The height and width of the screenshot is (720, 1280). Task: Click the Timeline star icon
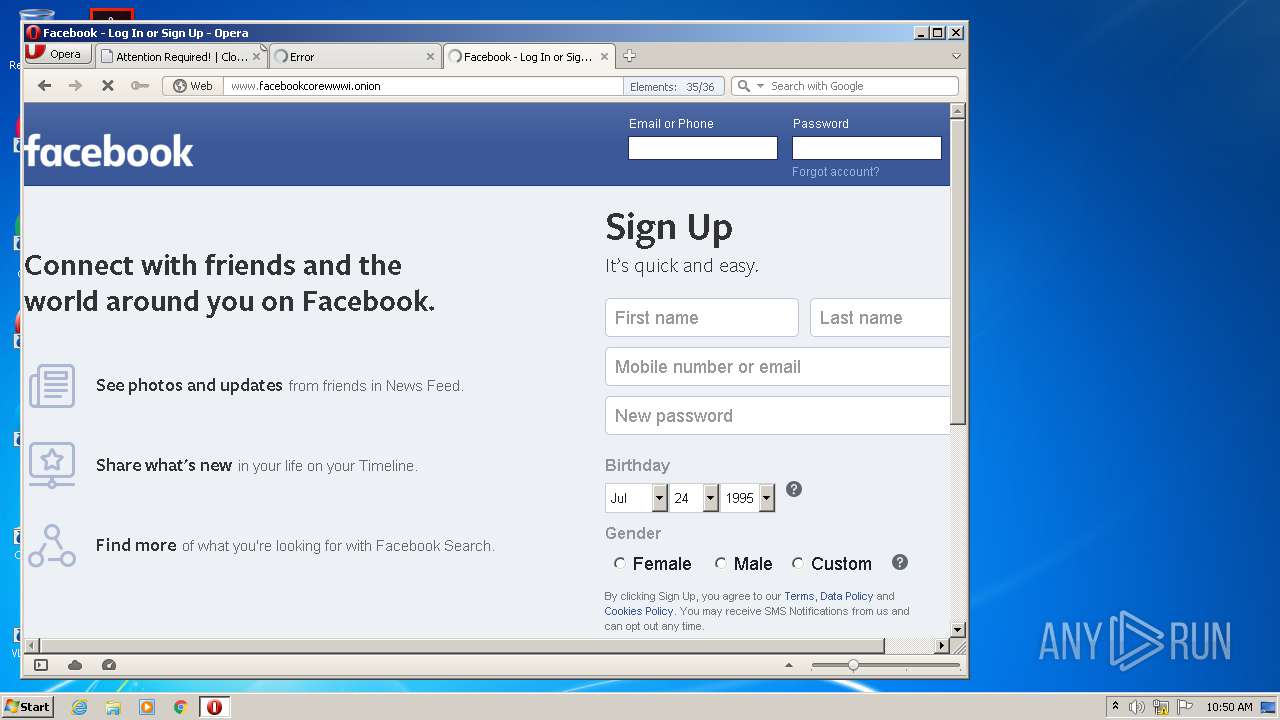(52, 465)
